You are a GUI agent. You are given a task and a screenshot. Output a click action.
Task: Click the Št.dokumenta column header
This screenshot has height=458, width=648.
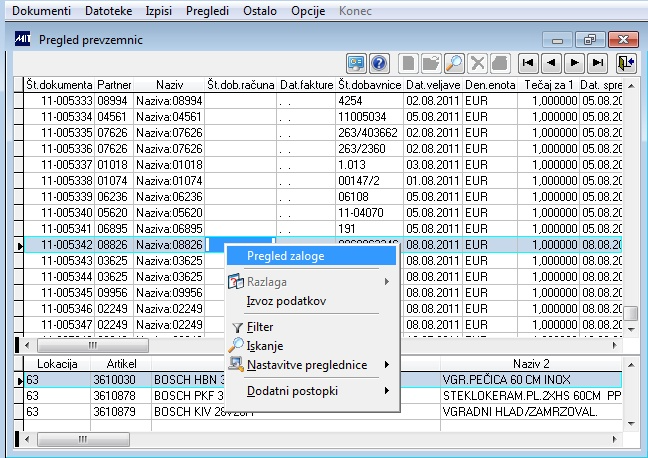point(59,85)
